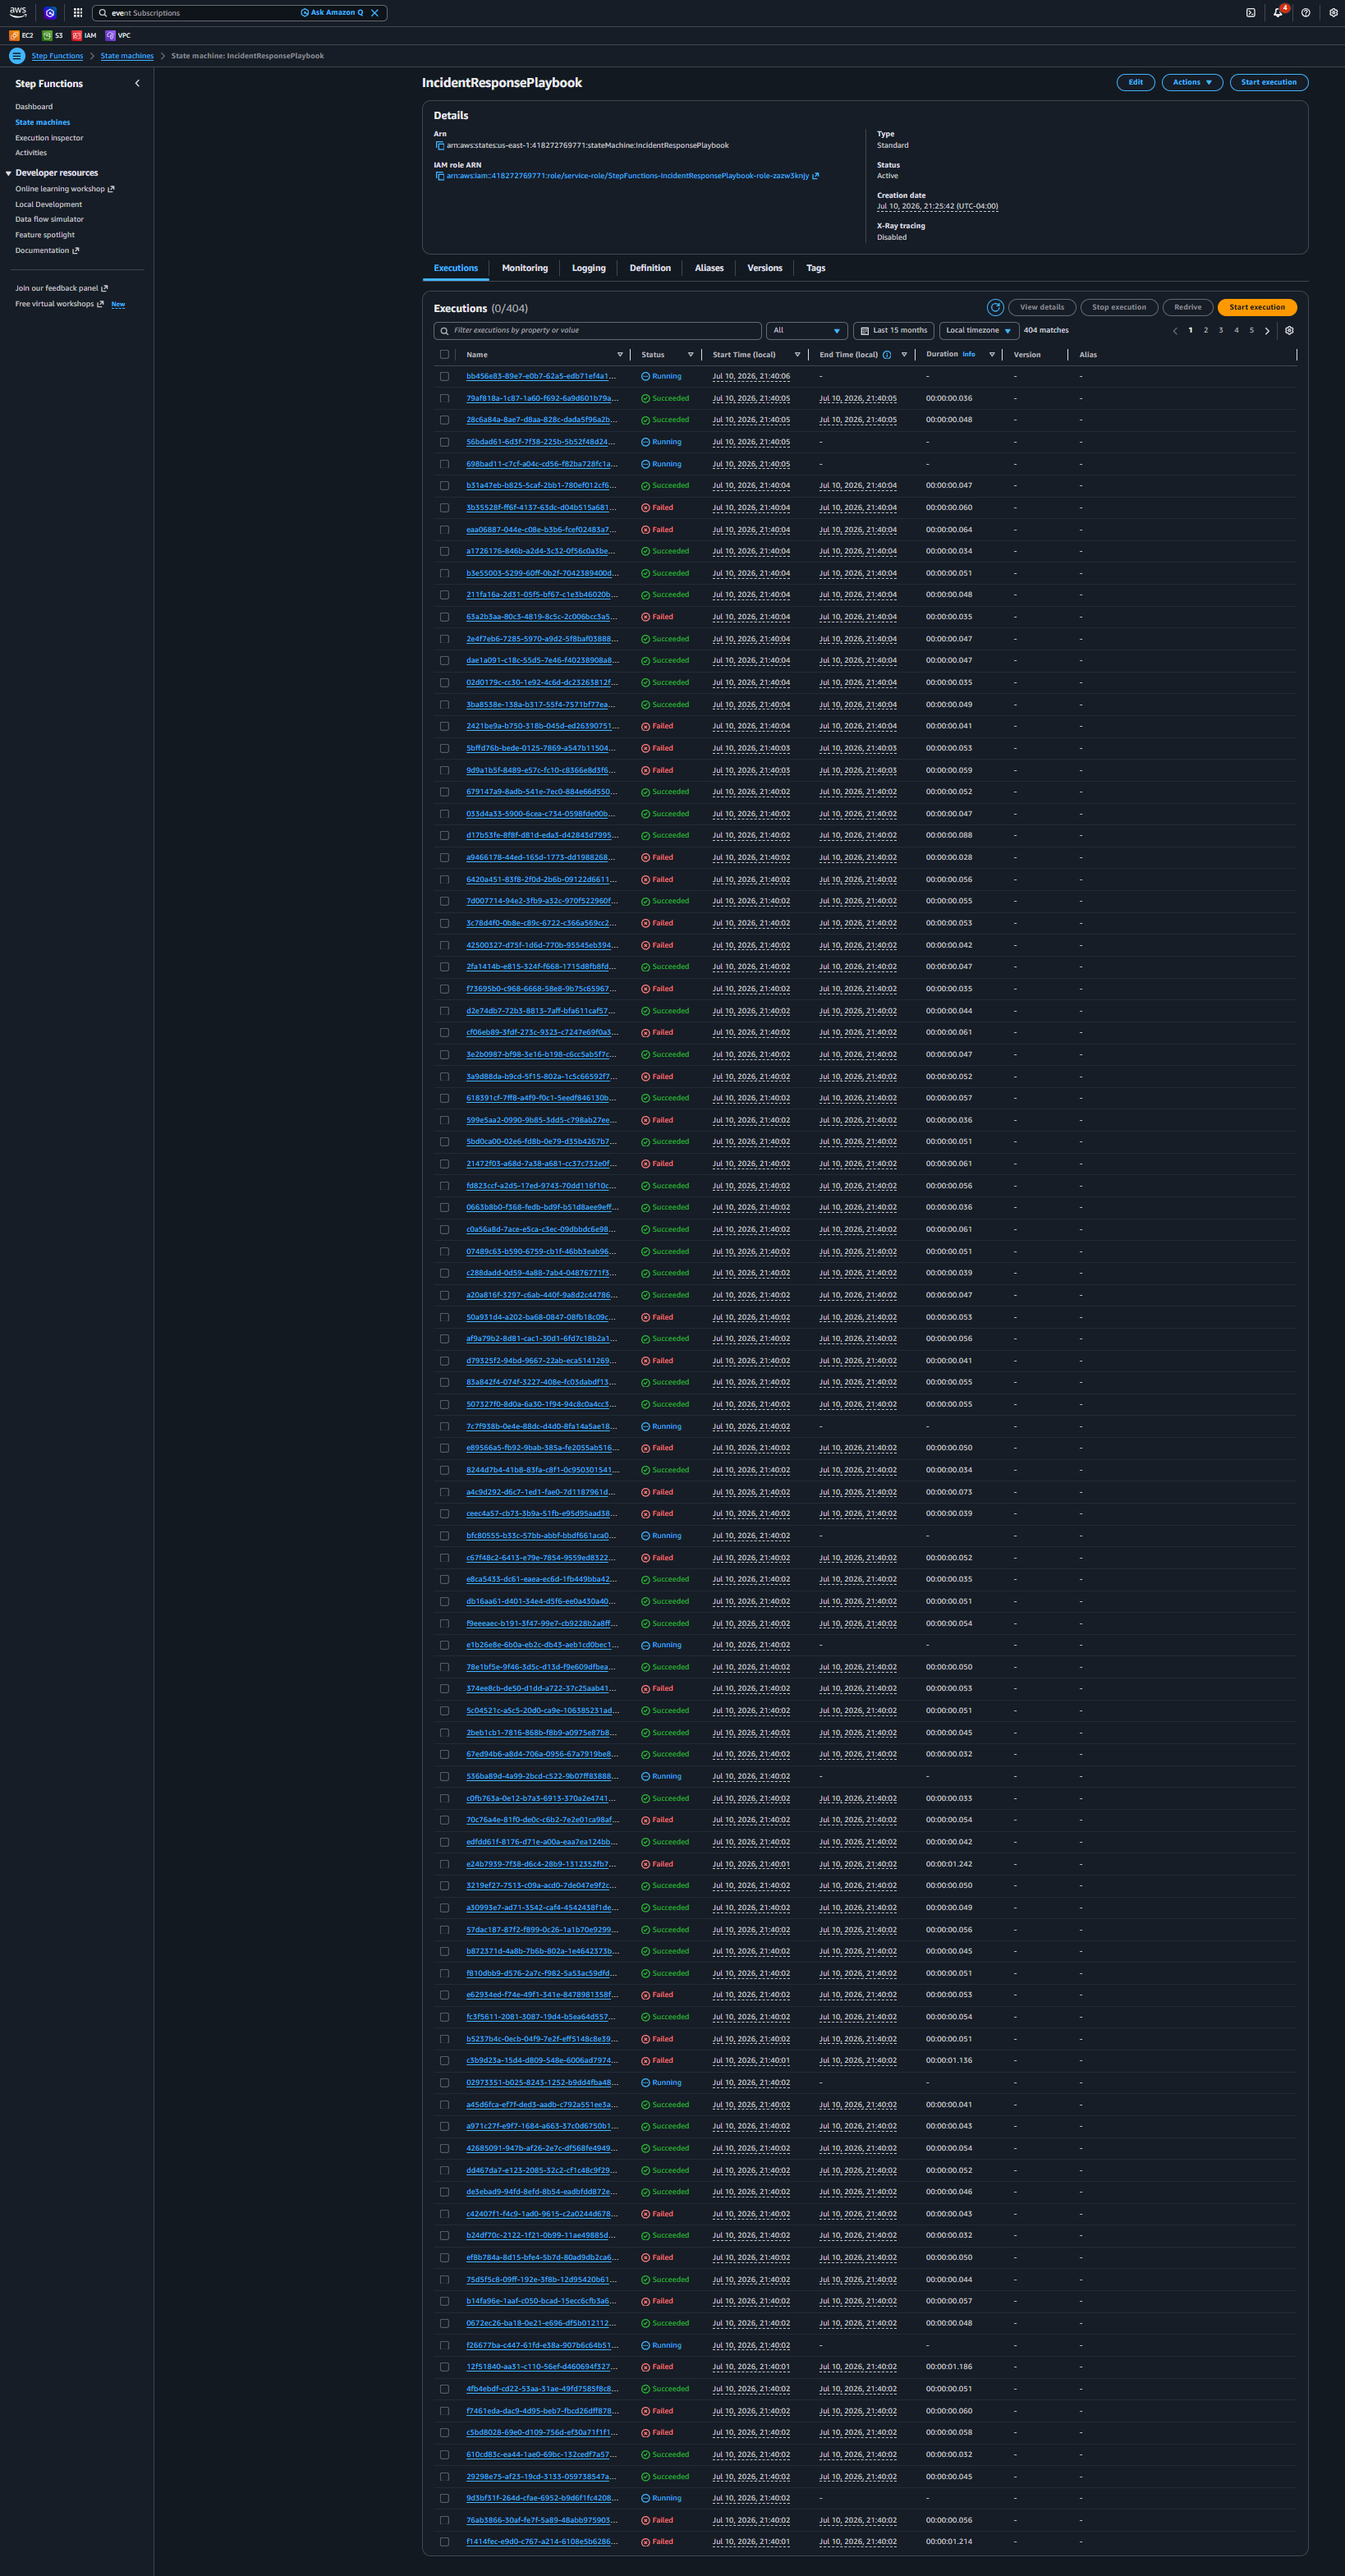Open Data flow simulator in the sidebar
The image size is (1345, 2576).
[49, 220]
